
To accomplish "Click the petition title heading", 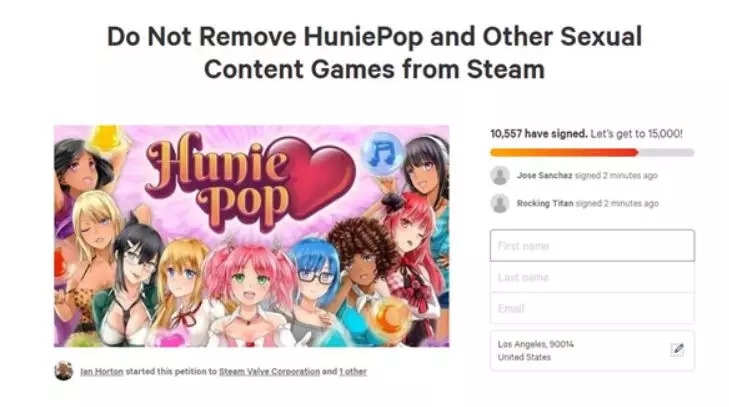I will click(x=374, y=53).
